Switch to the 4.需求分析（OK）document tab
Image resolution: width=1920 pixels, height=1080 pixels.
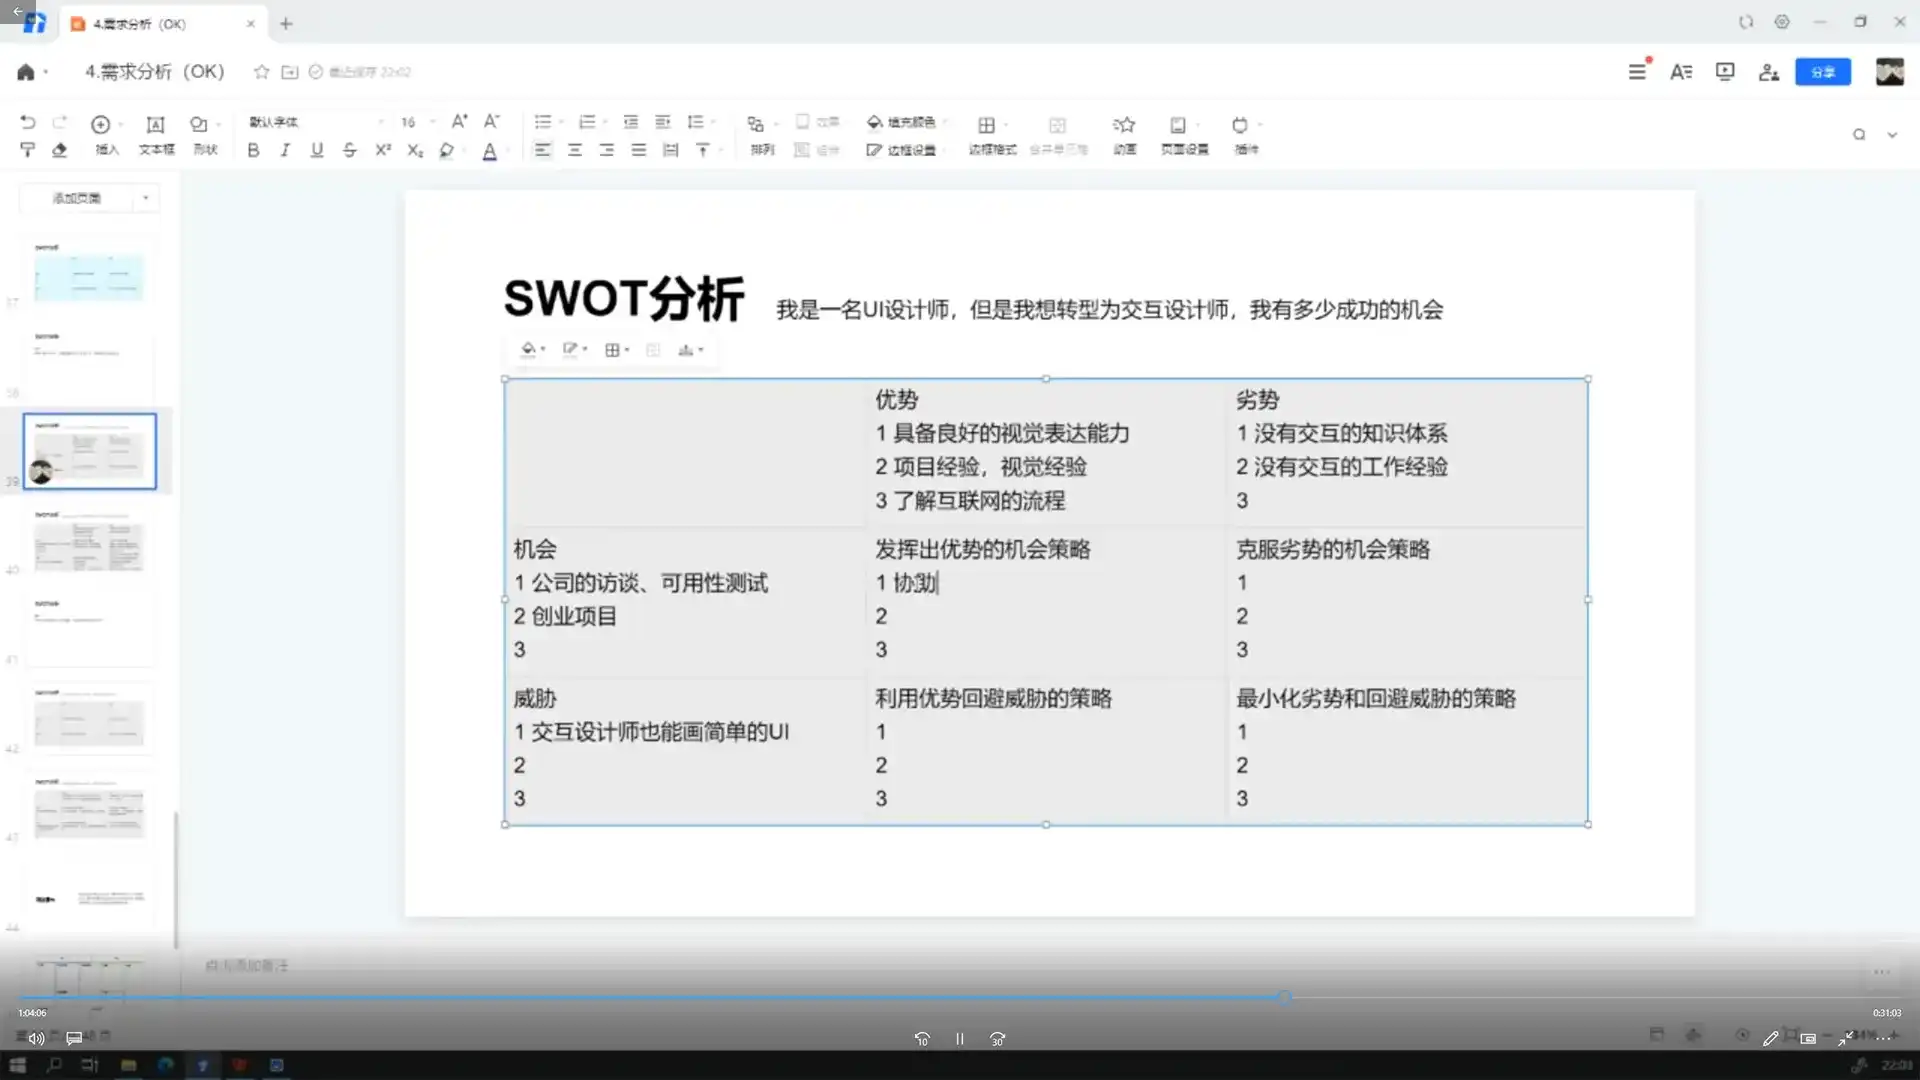(160, 22)
